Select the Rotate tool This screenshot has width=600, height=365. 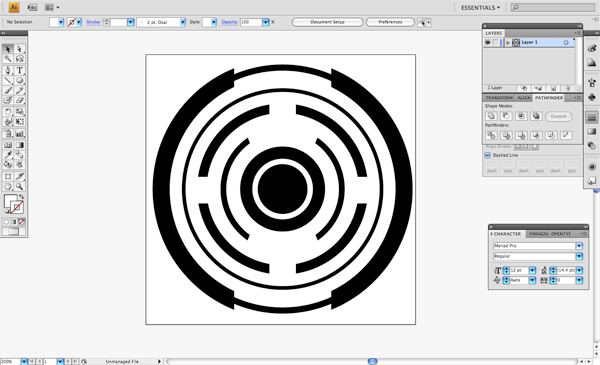click(8, 112)
